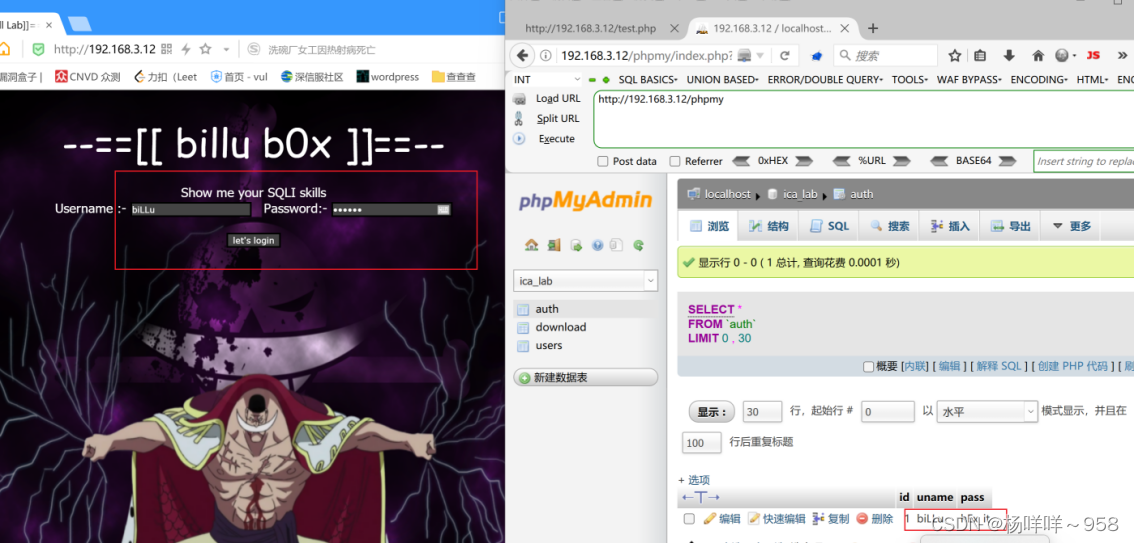
Task: Expand the TOOLS menu in HackBar
Action: click(x=911, y=80)
